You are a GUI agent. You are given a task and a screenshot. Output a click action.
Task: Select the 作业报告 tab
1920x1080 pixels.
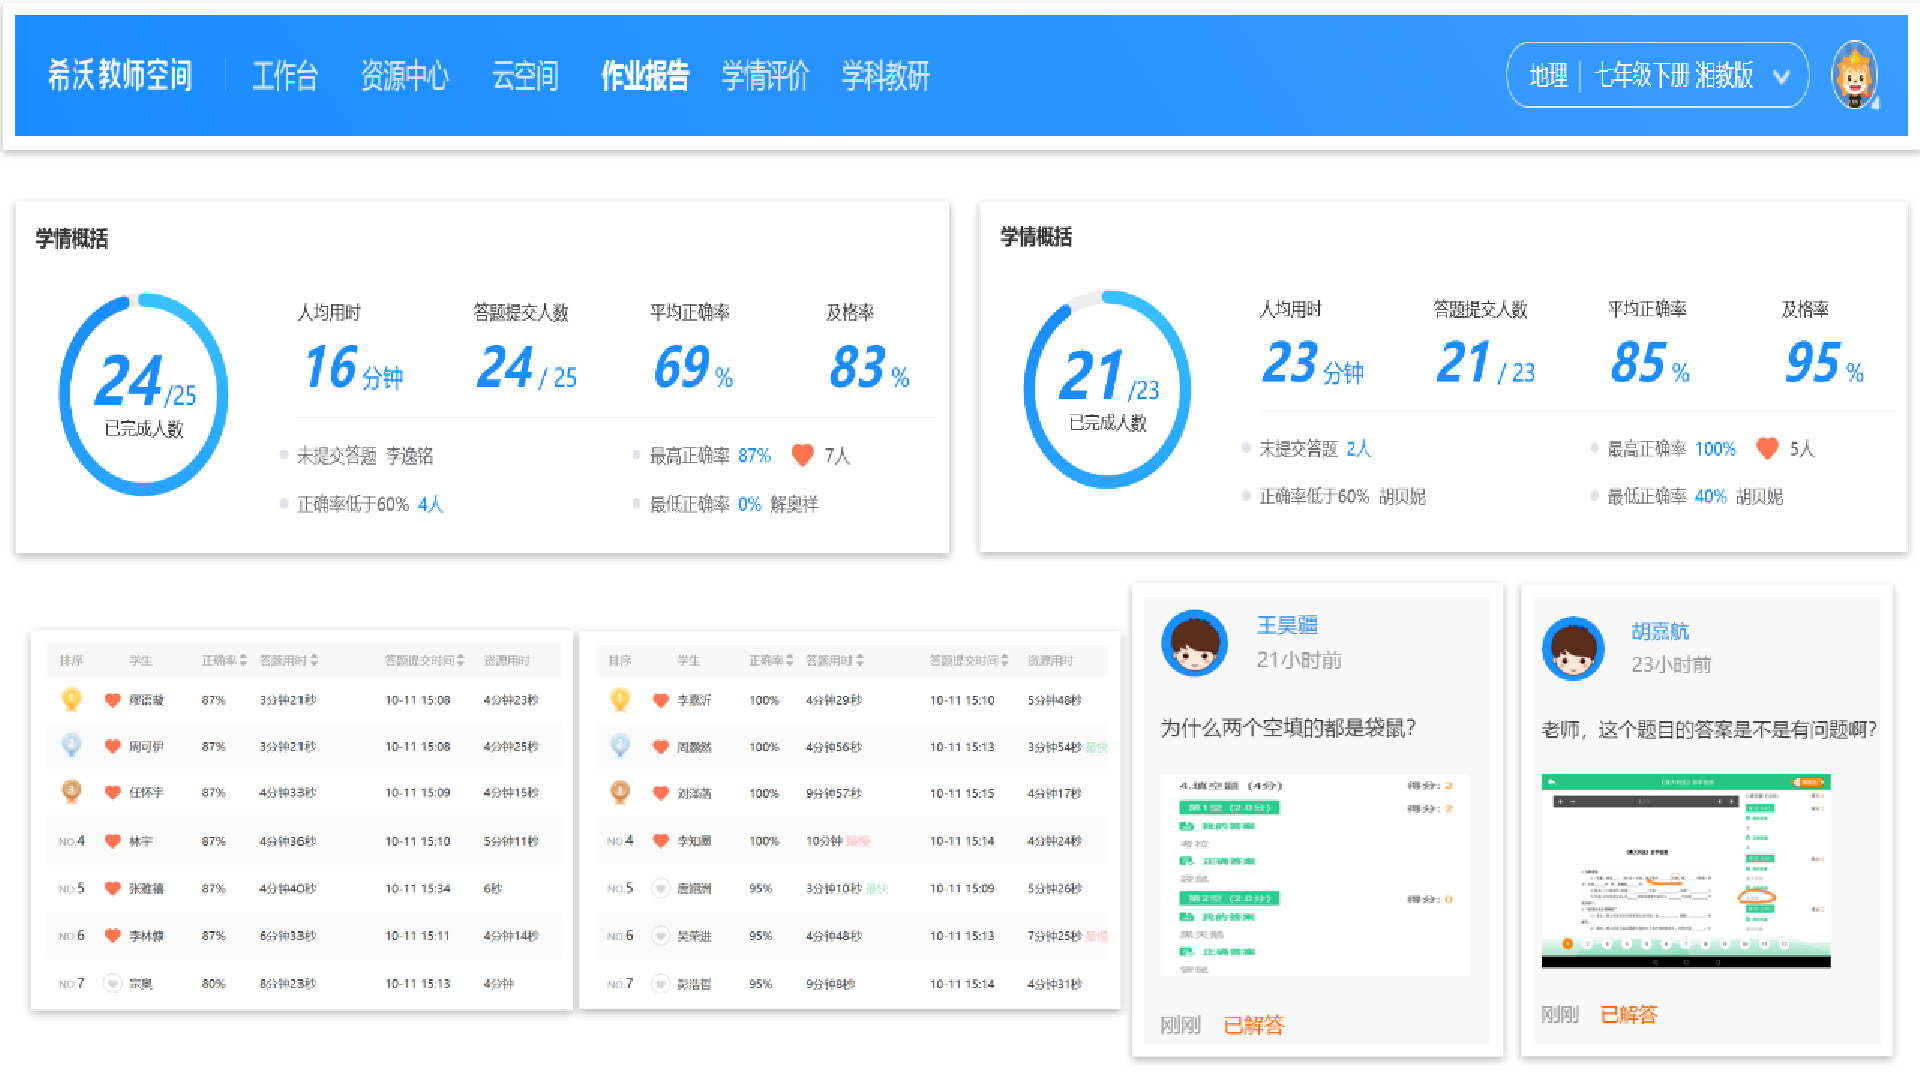pyautogui.click(x=645, y=76)
